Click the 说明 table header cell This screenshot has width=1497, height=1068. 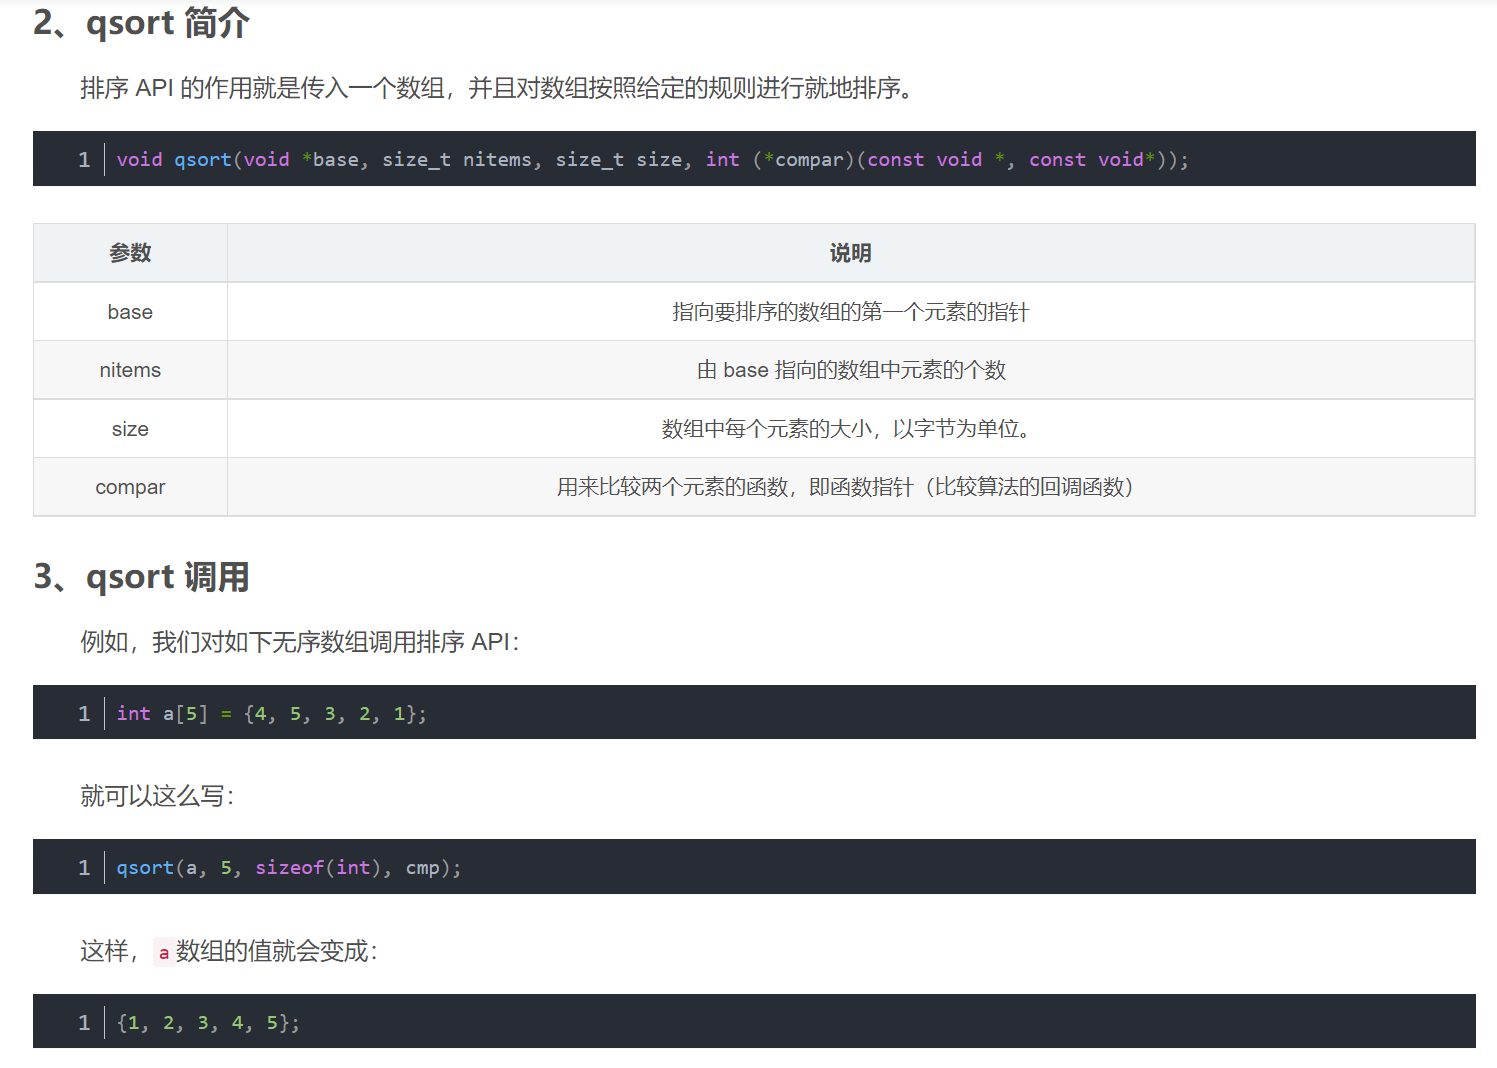[x=851, y=253]
